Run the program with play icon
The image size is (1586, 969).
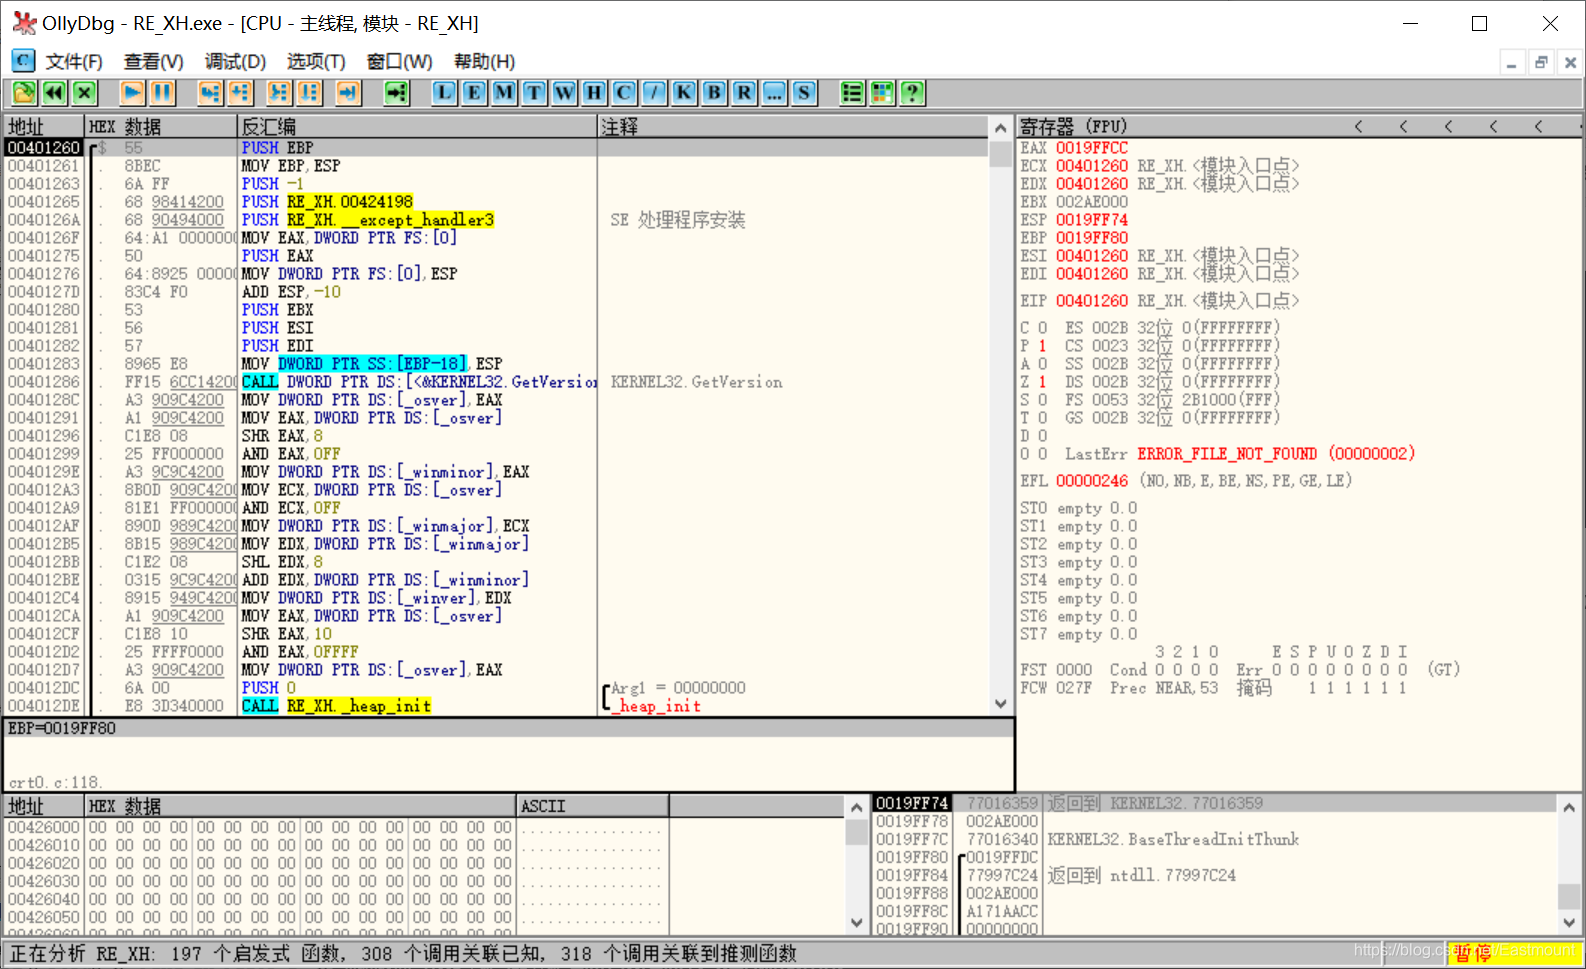[132, 93]
